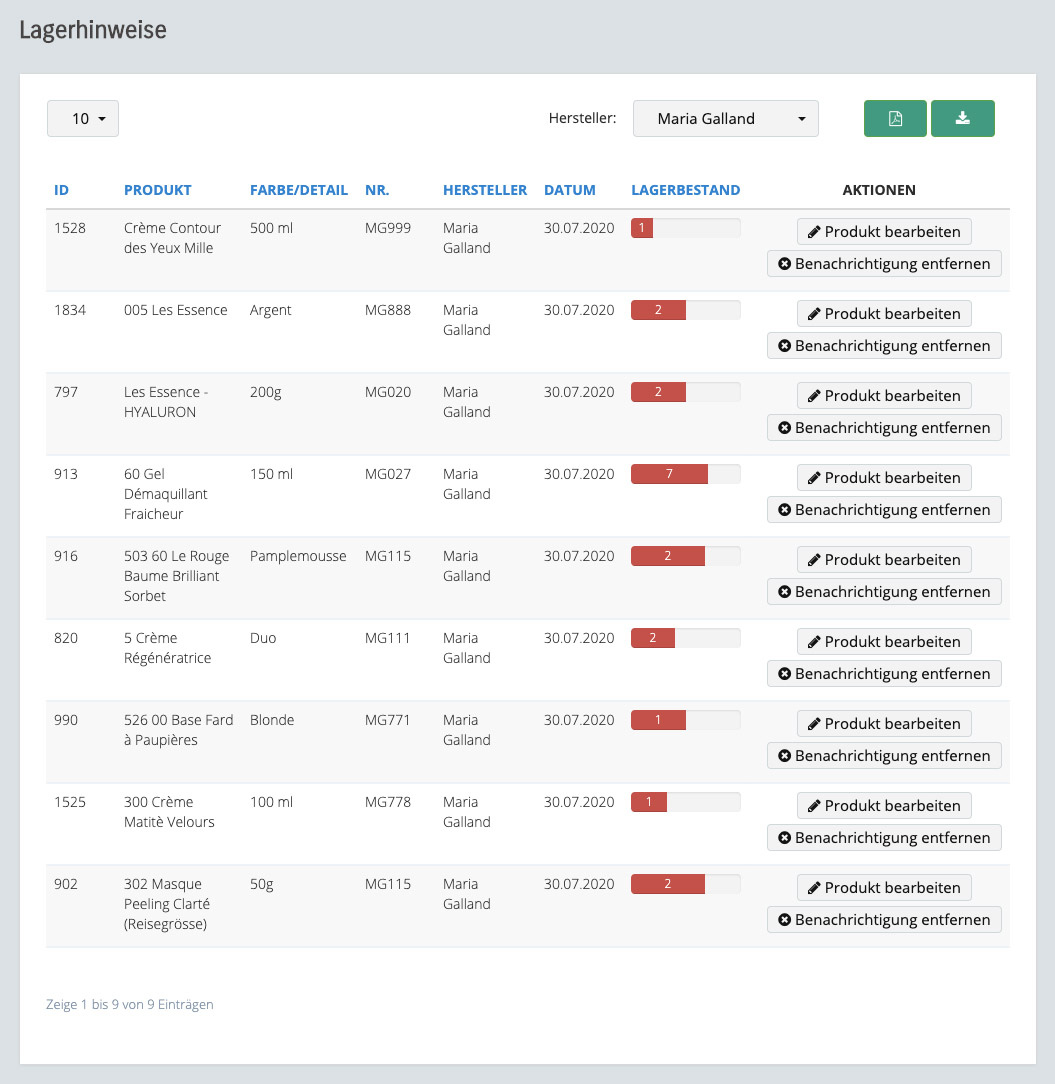
Task: Sort table by Produkt column header
Action: [x=157, y=190]
